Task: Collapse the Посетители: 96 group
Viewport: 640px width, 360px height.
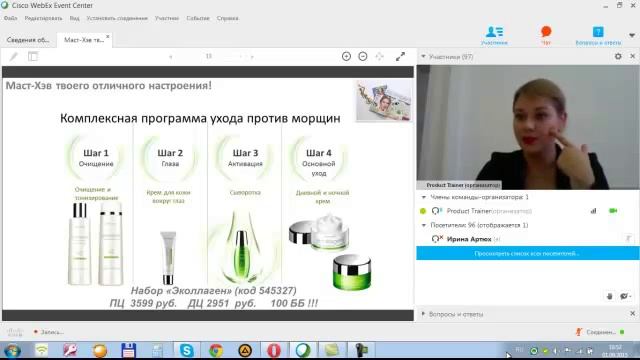Action: pyautogui.click(x=424, y=225)
